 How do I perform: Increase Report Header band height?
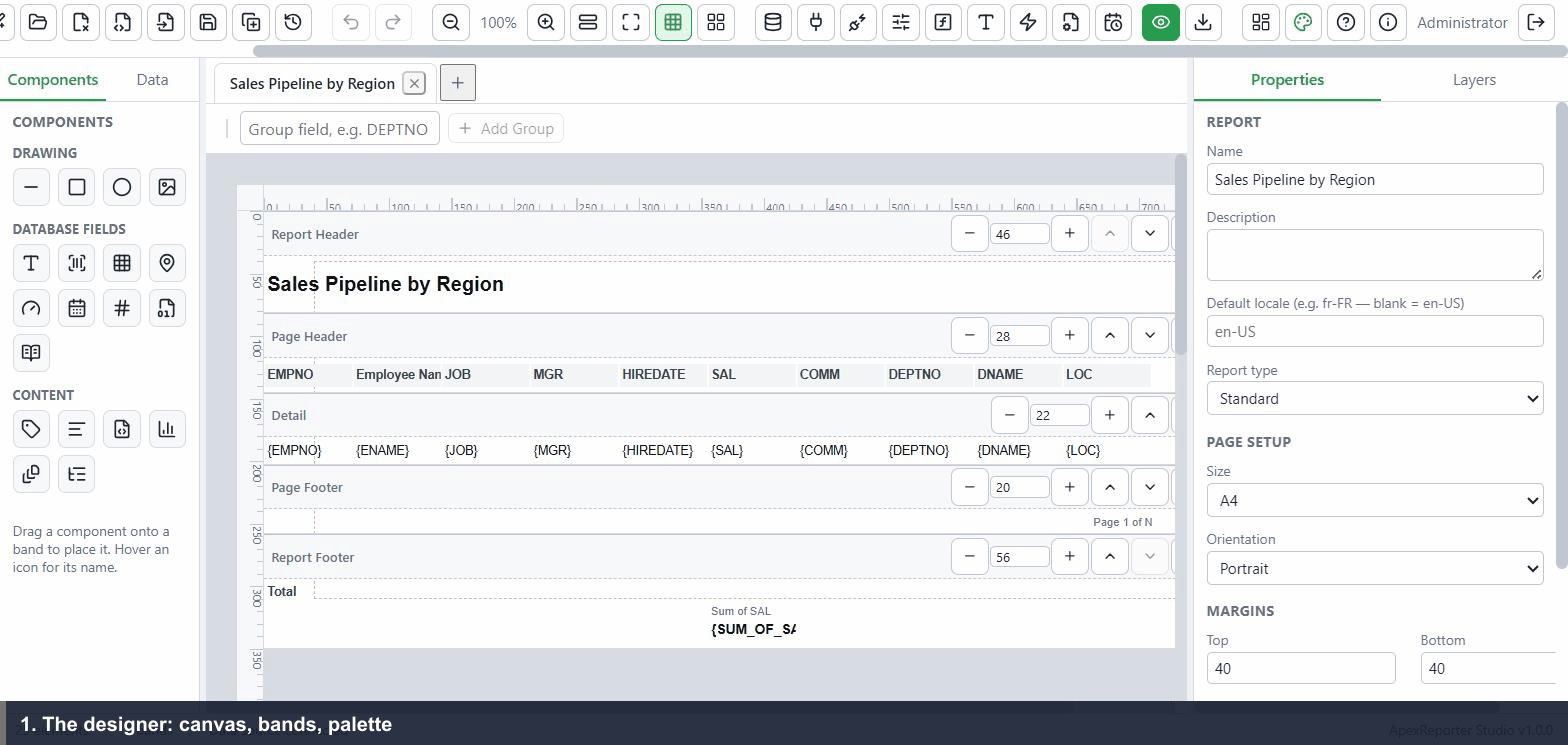tap(1070, 233)
